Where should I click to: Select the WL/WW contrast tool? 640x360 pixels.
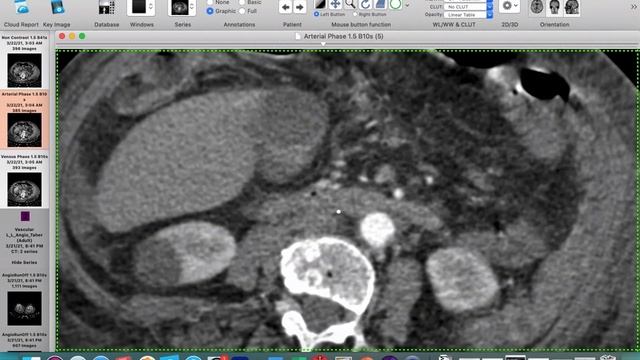(x=320, y=4)
